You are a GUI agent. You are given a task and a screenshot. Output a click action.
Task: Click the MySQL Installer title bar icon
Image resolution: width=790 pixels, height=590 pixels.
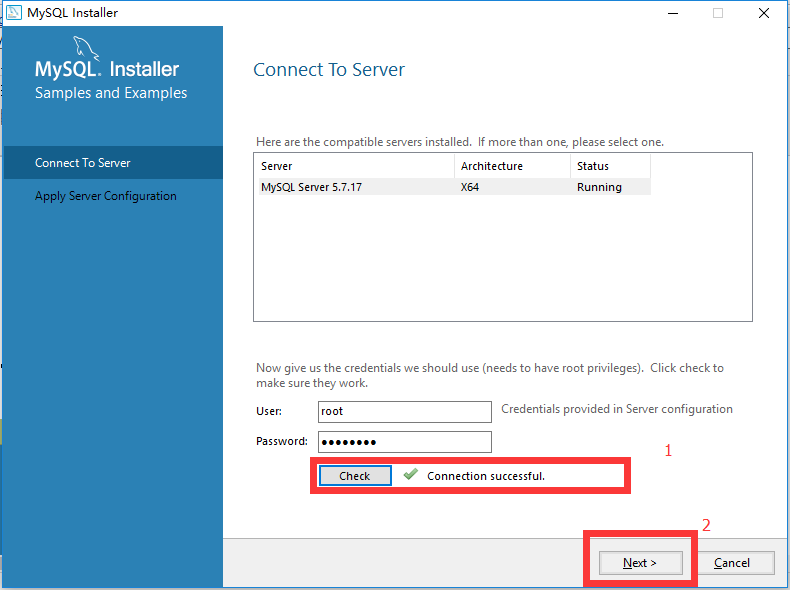pyautogui.click(x=14, y=13)
